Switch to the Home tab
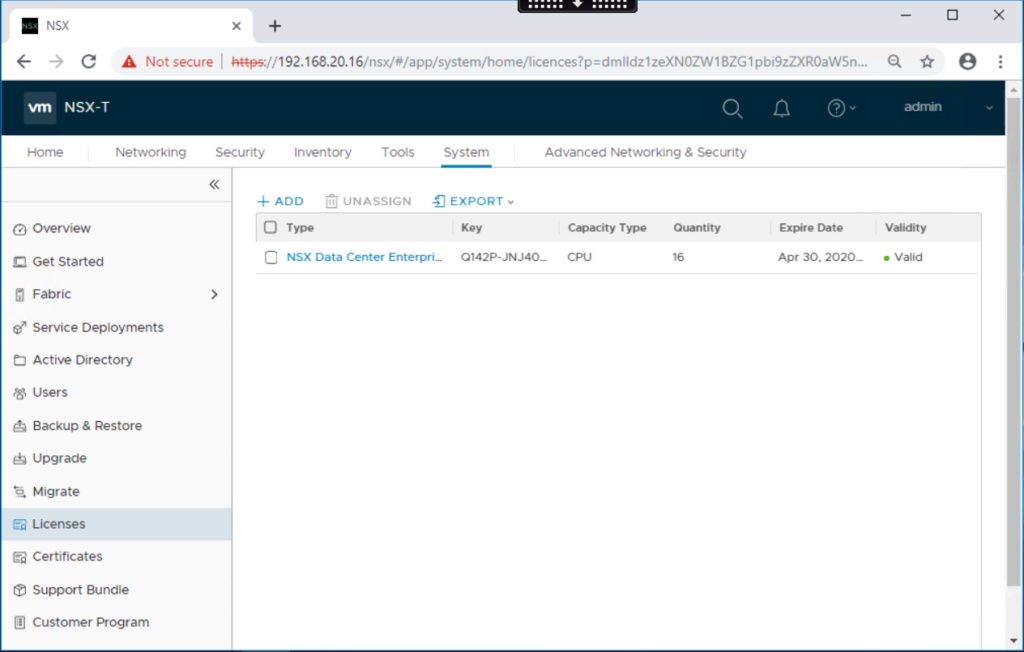Screen dimensions: 1024x652 pos(45,152)
